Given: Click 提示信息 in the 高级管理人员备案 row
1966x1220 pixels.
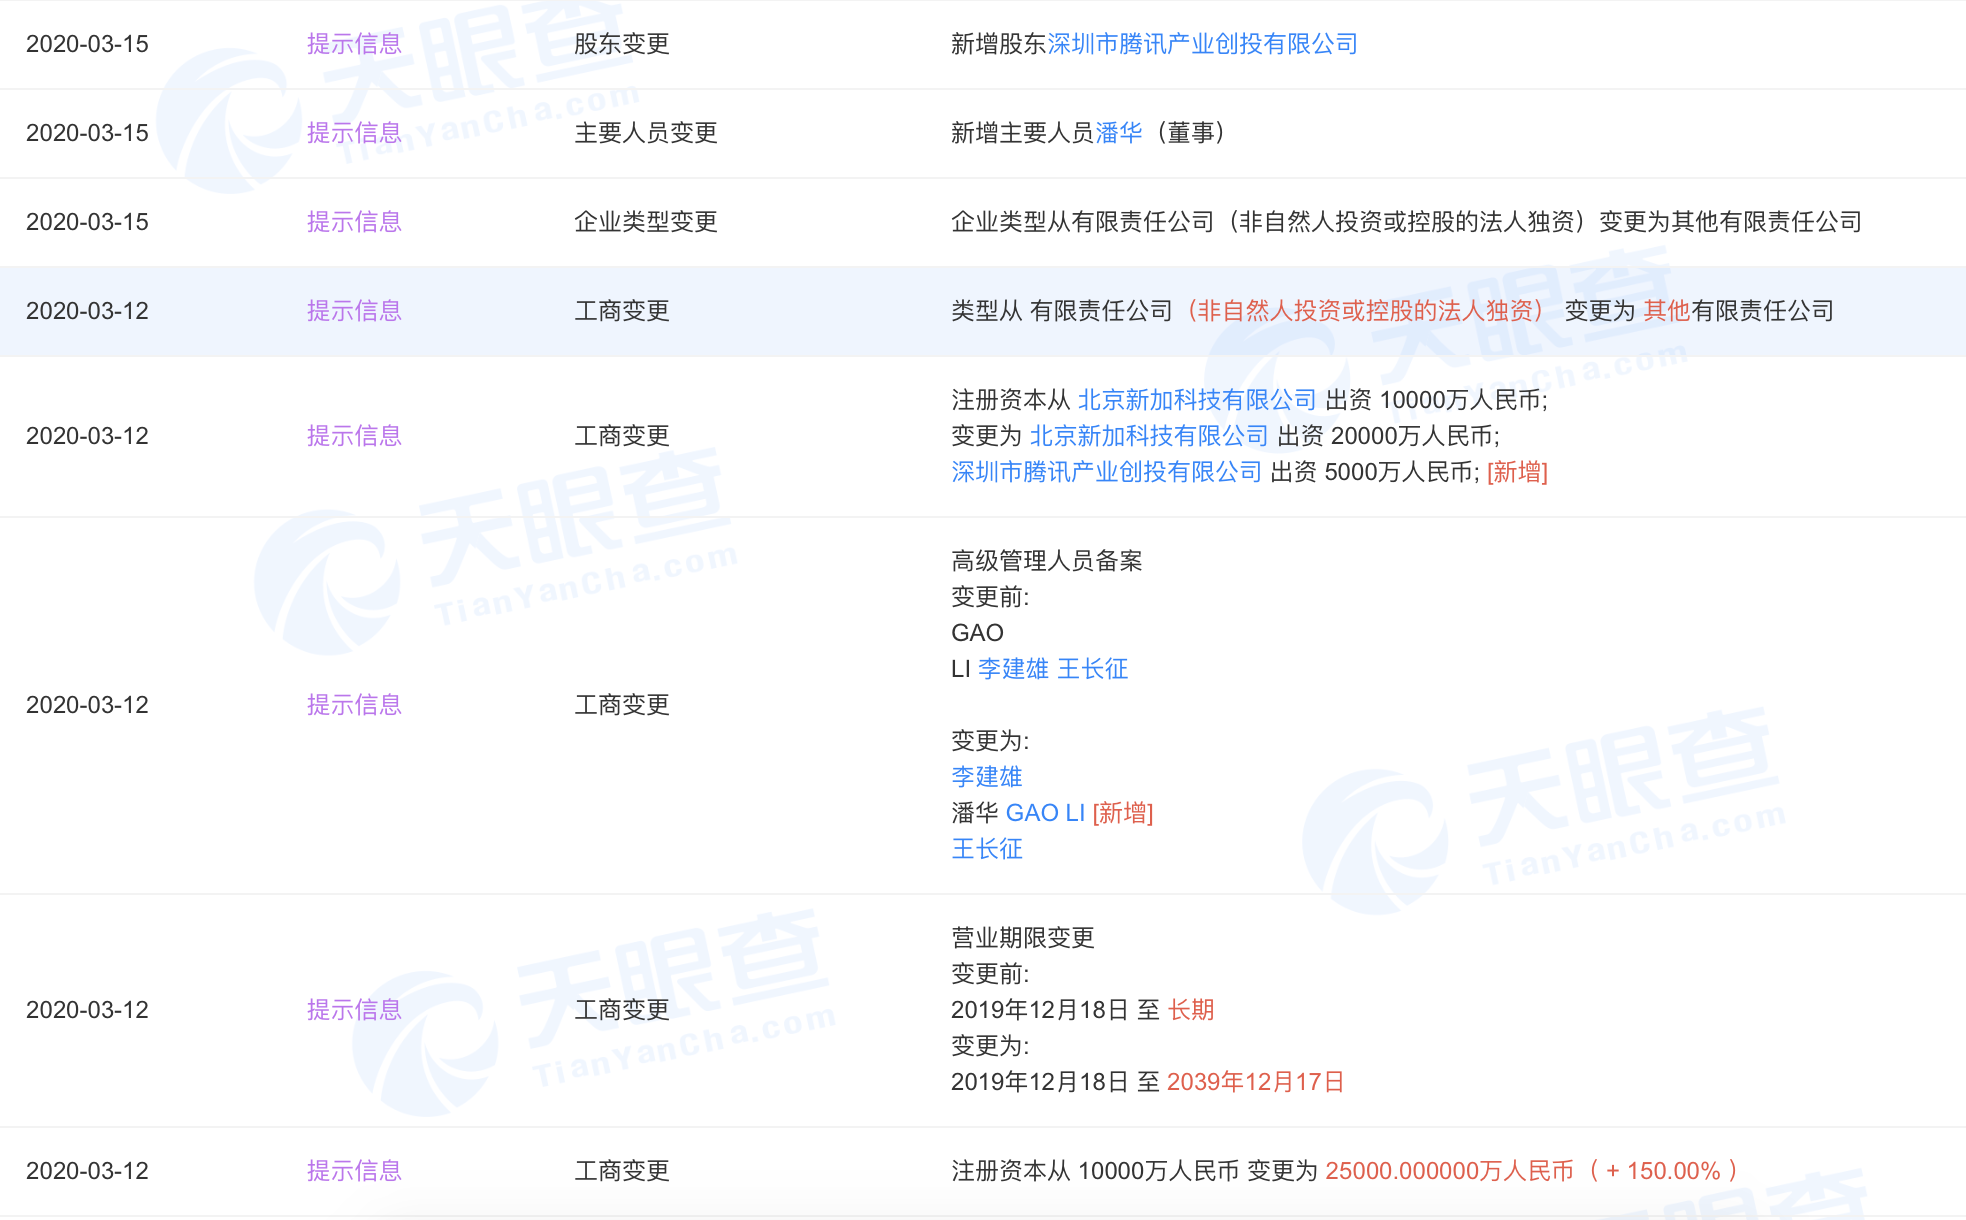Looking at the screenshot, I should tap(354, 705).
